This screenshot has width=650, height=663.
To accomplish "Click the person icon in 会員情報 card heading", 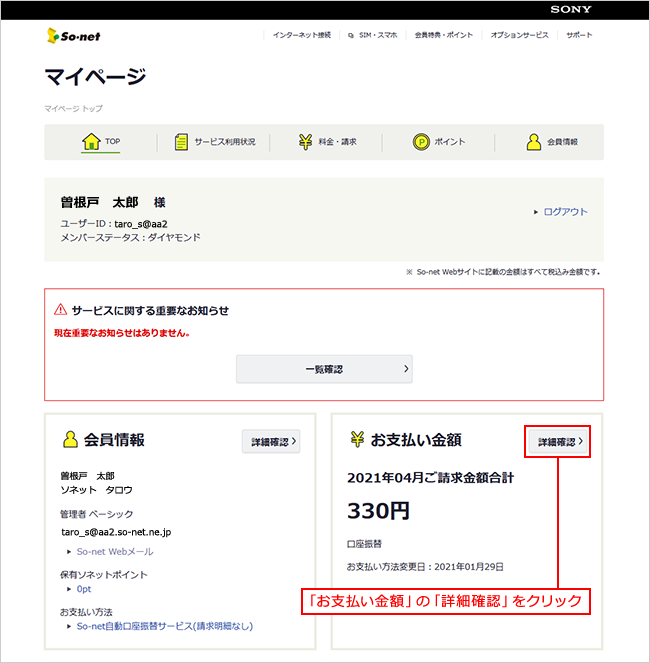I will pos(70,439).
